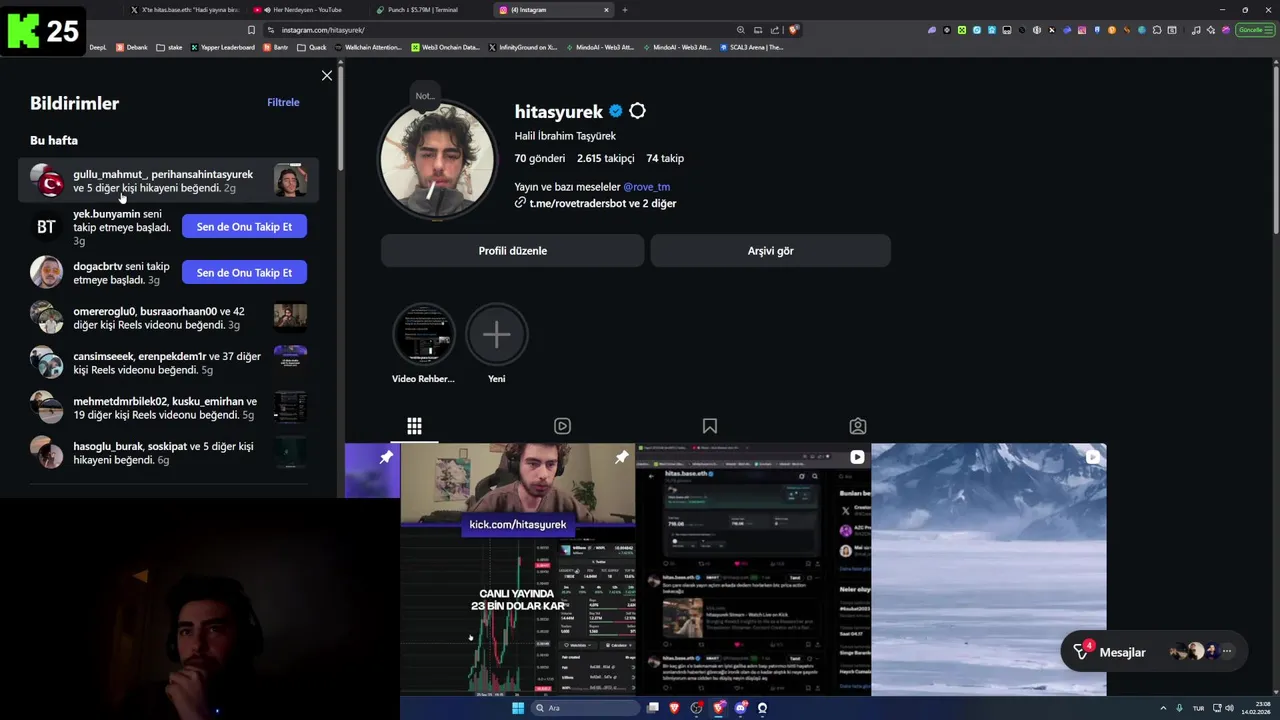Show hidden system tray icons

(x=1163, y=708)
